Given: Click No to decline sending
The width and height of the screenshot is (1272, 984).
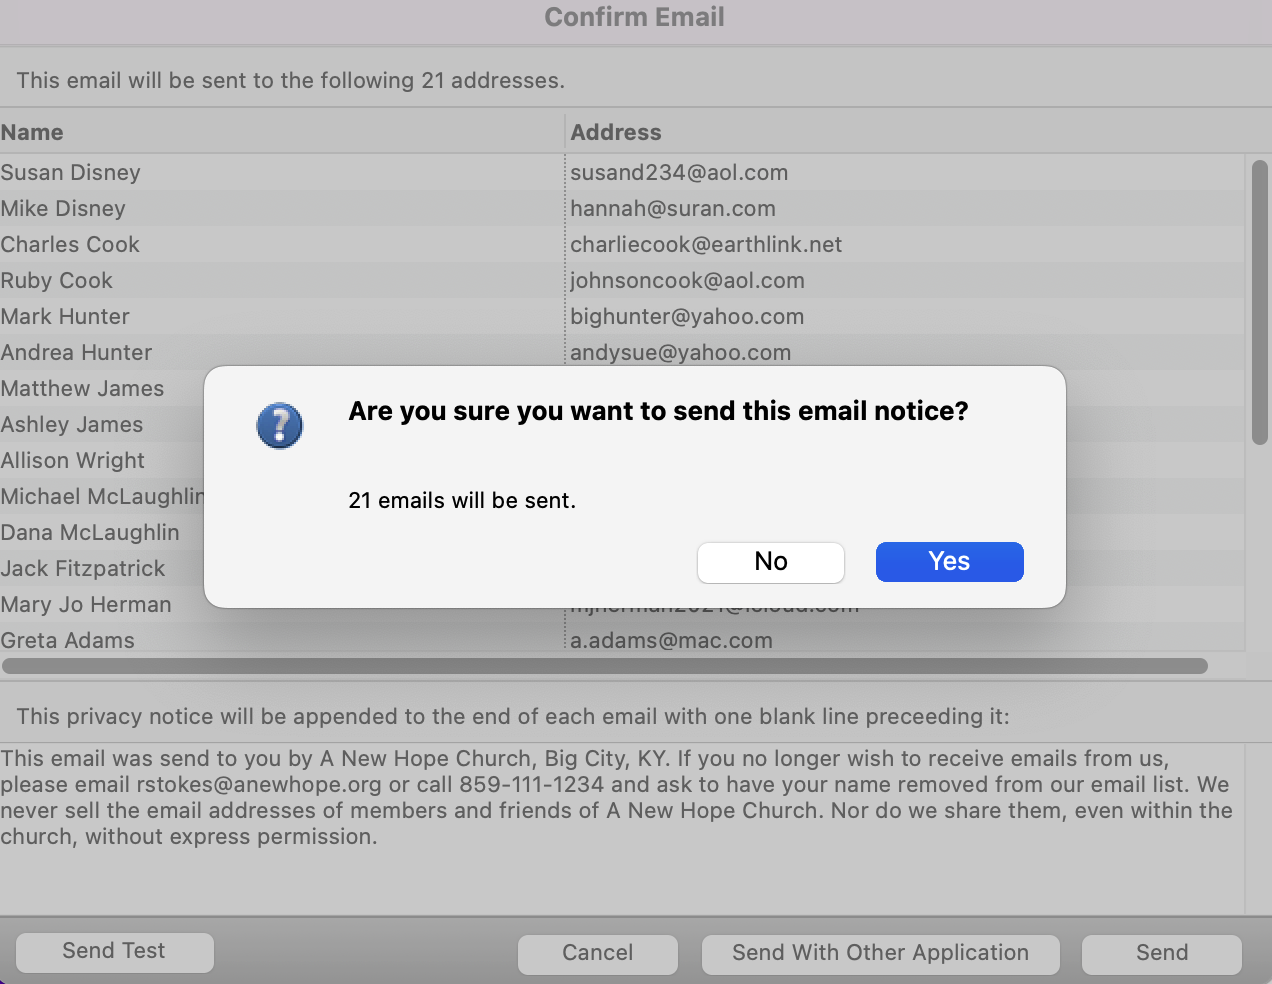Looking at the screenshot, I should 770,562.
